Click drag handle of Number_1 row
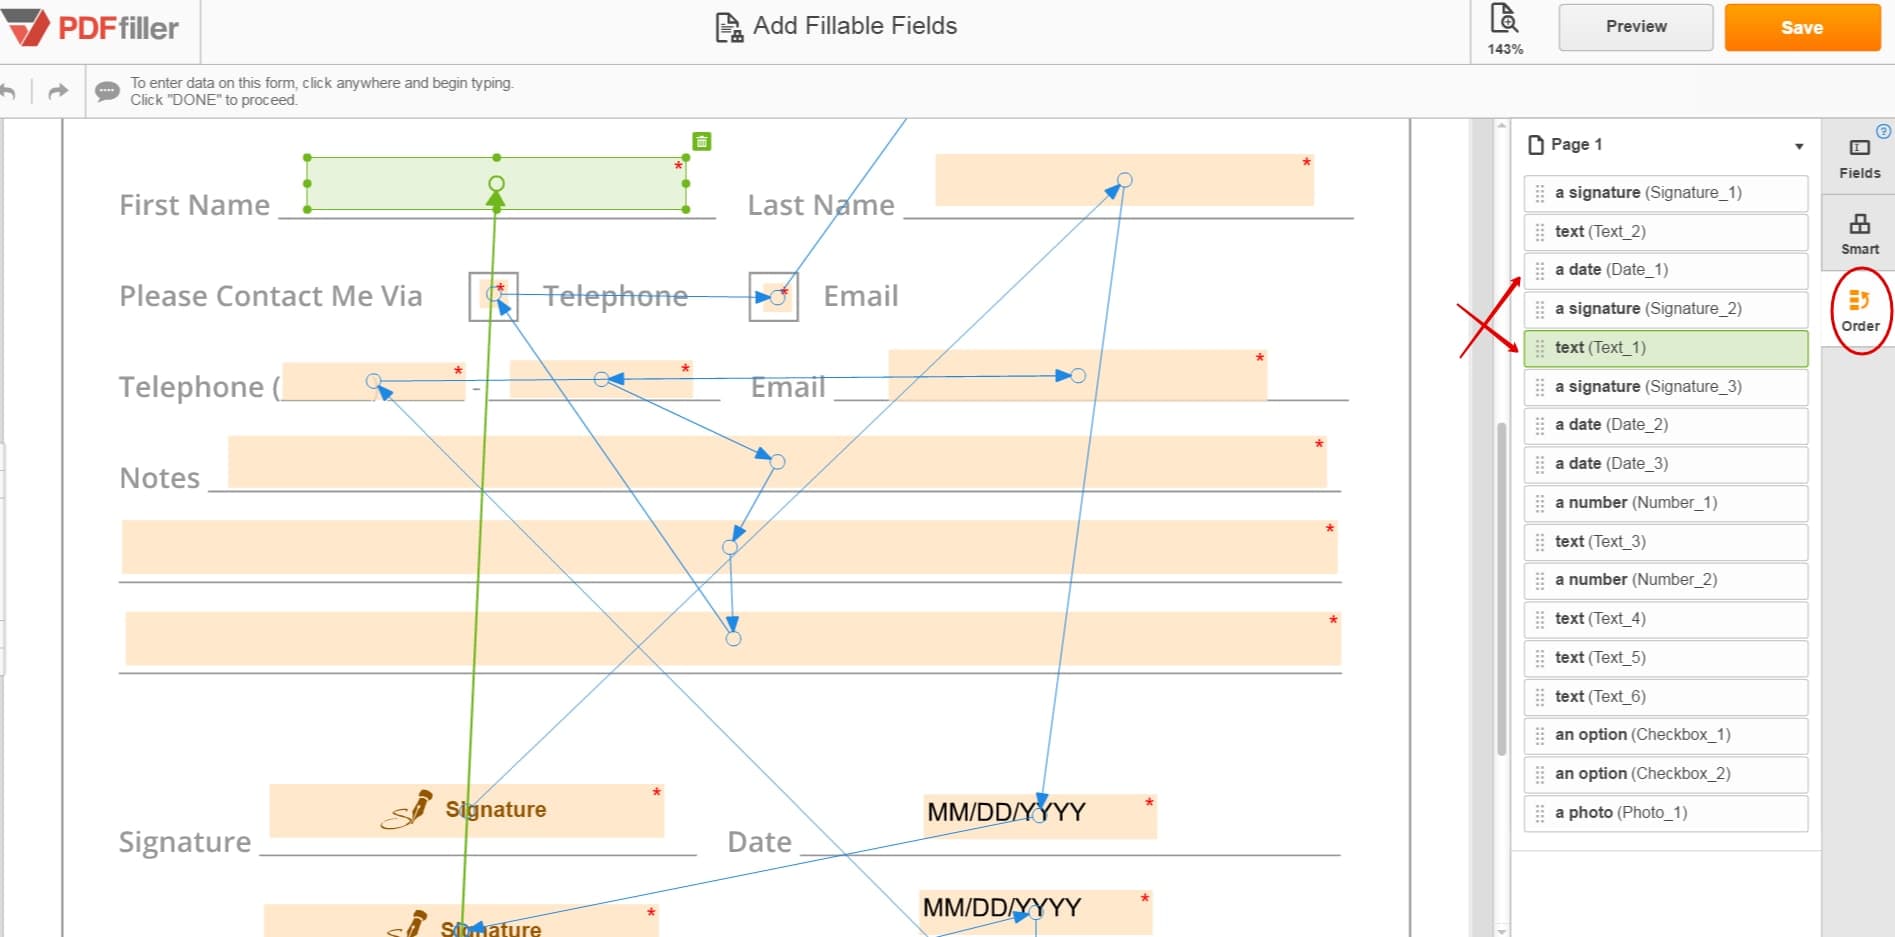The height and width of the screenshot is (937, 1895). [x=1540, y=503]
